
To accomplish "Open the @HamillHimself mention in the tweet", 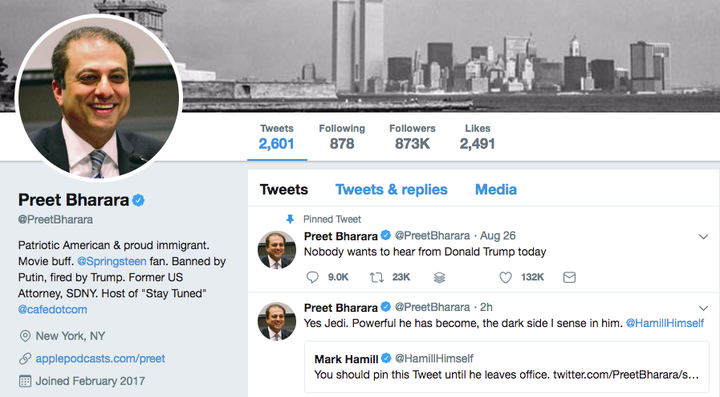I will (x=664, y=324).
